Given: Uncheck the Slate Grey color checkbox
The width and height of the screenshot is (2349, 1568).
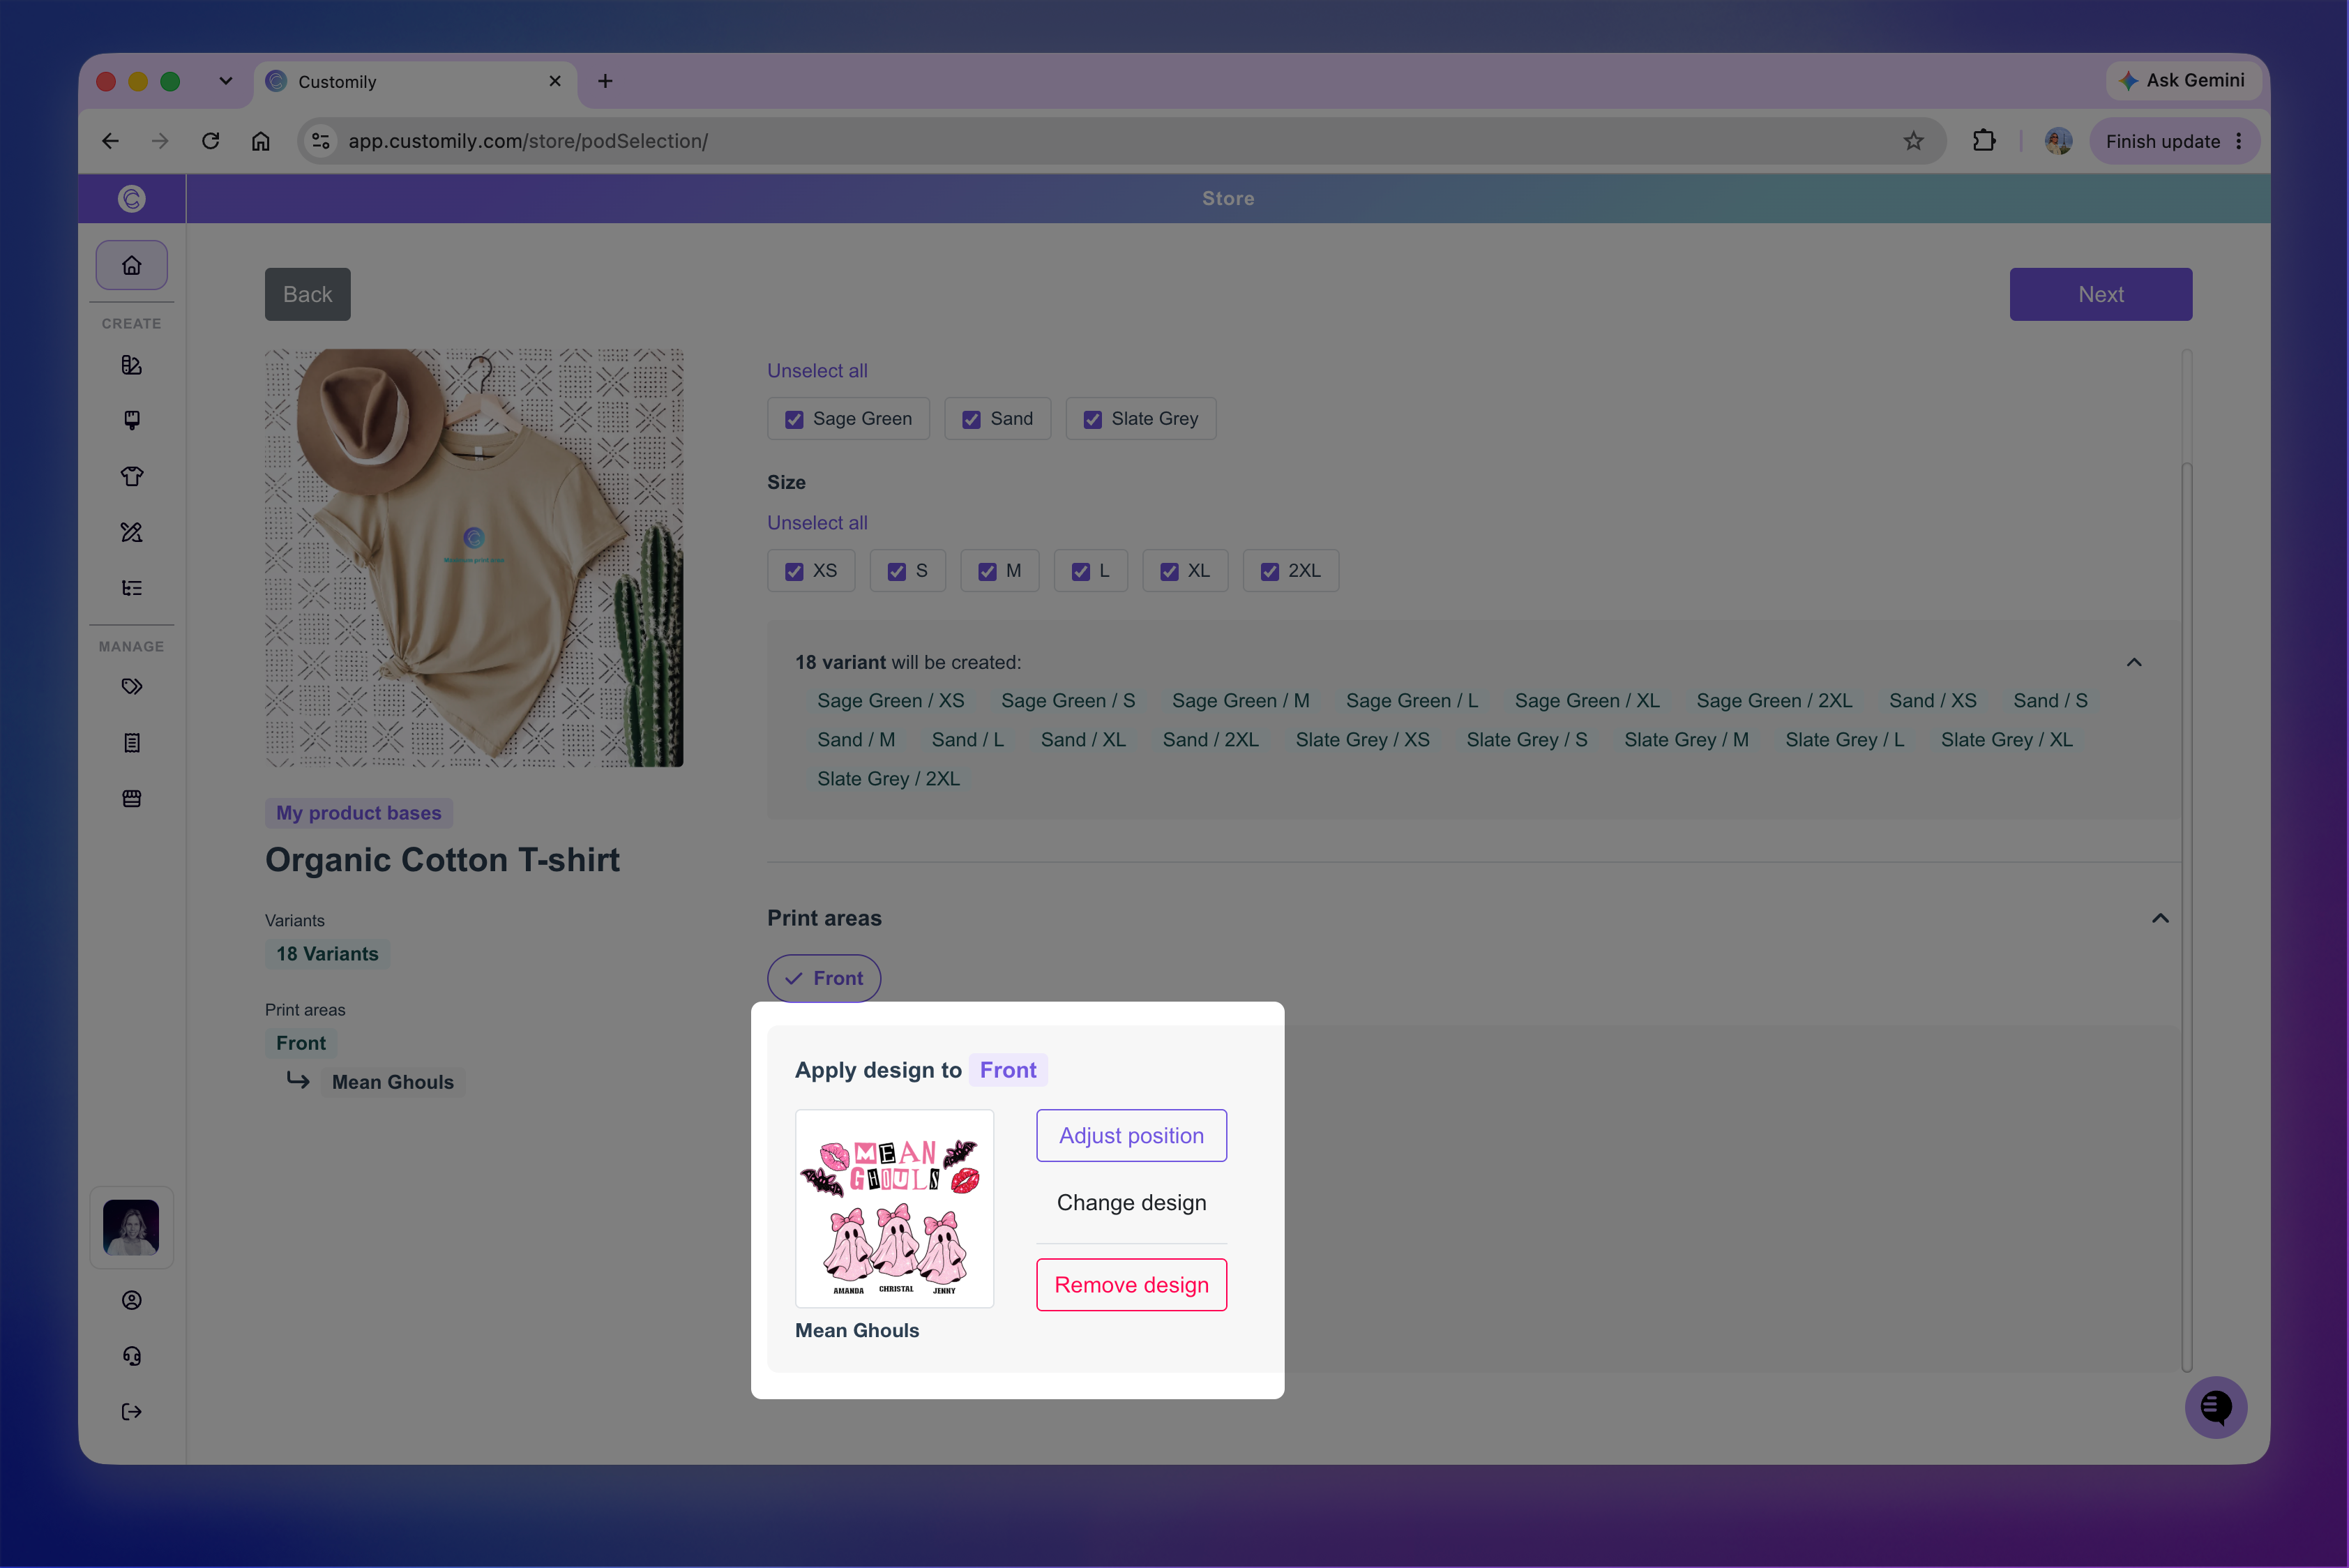Looking at the screenshot, I should pos(1092,419).
